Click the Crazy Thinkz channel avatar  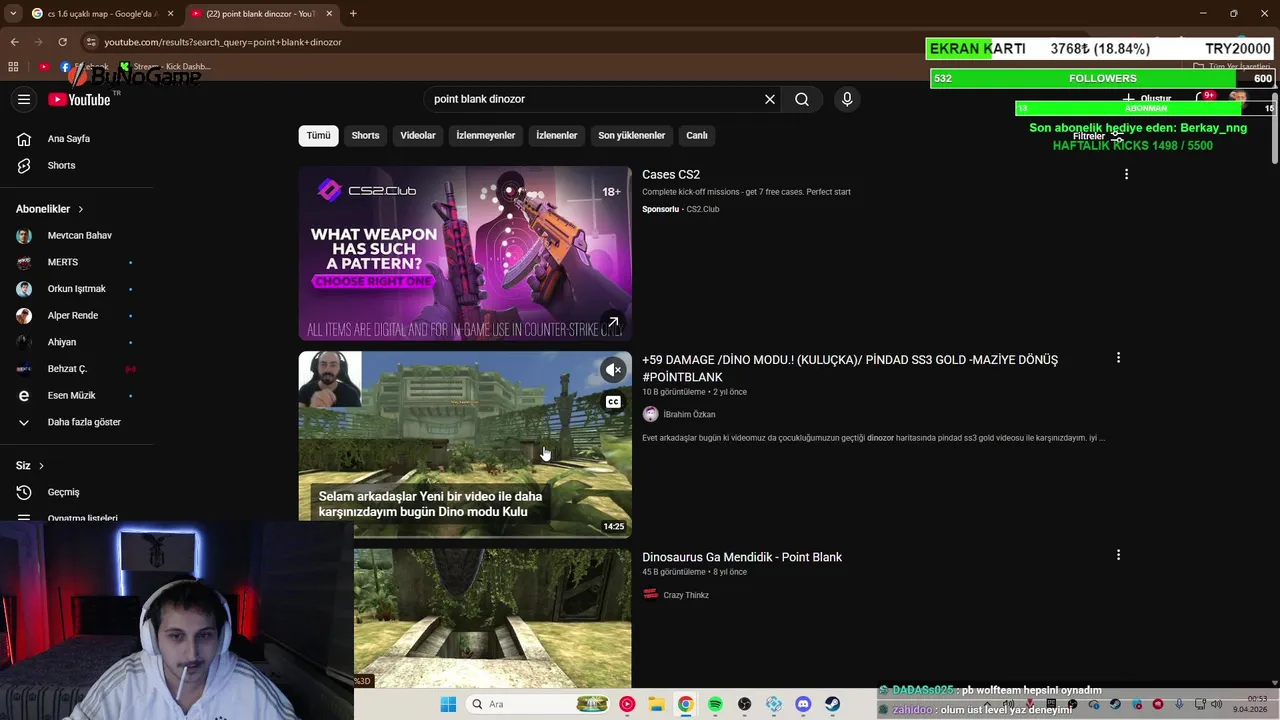[x=650, y=594]
